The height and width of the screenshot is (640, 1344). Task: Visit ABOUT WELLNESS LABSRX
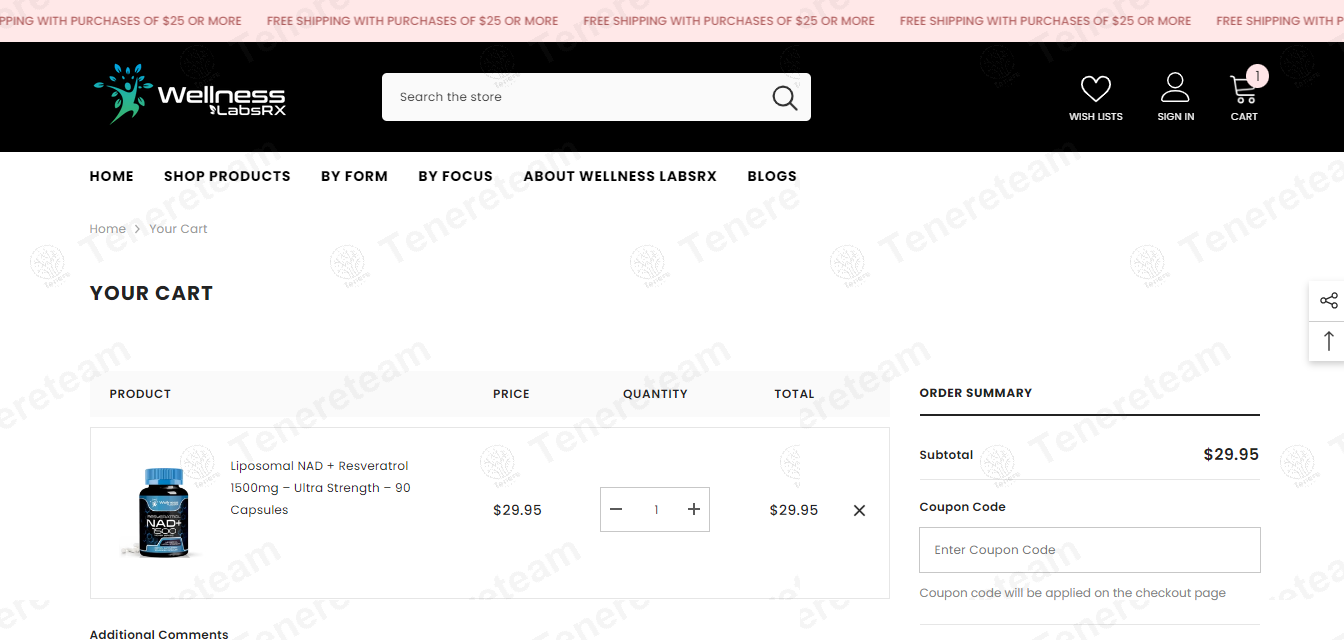(619, 176)
